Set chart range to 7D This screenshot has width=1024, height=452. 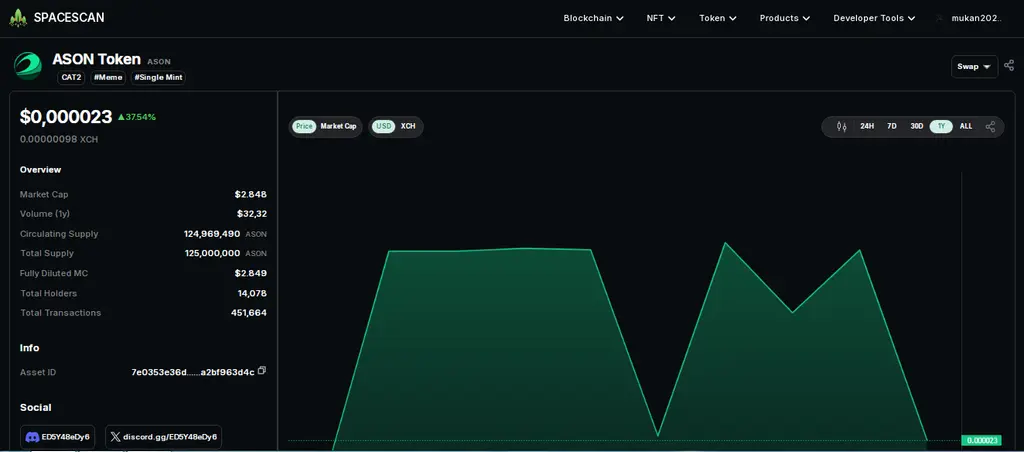[x=892, y=127]
